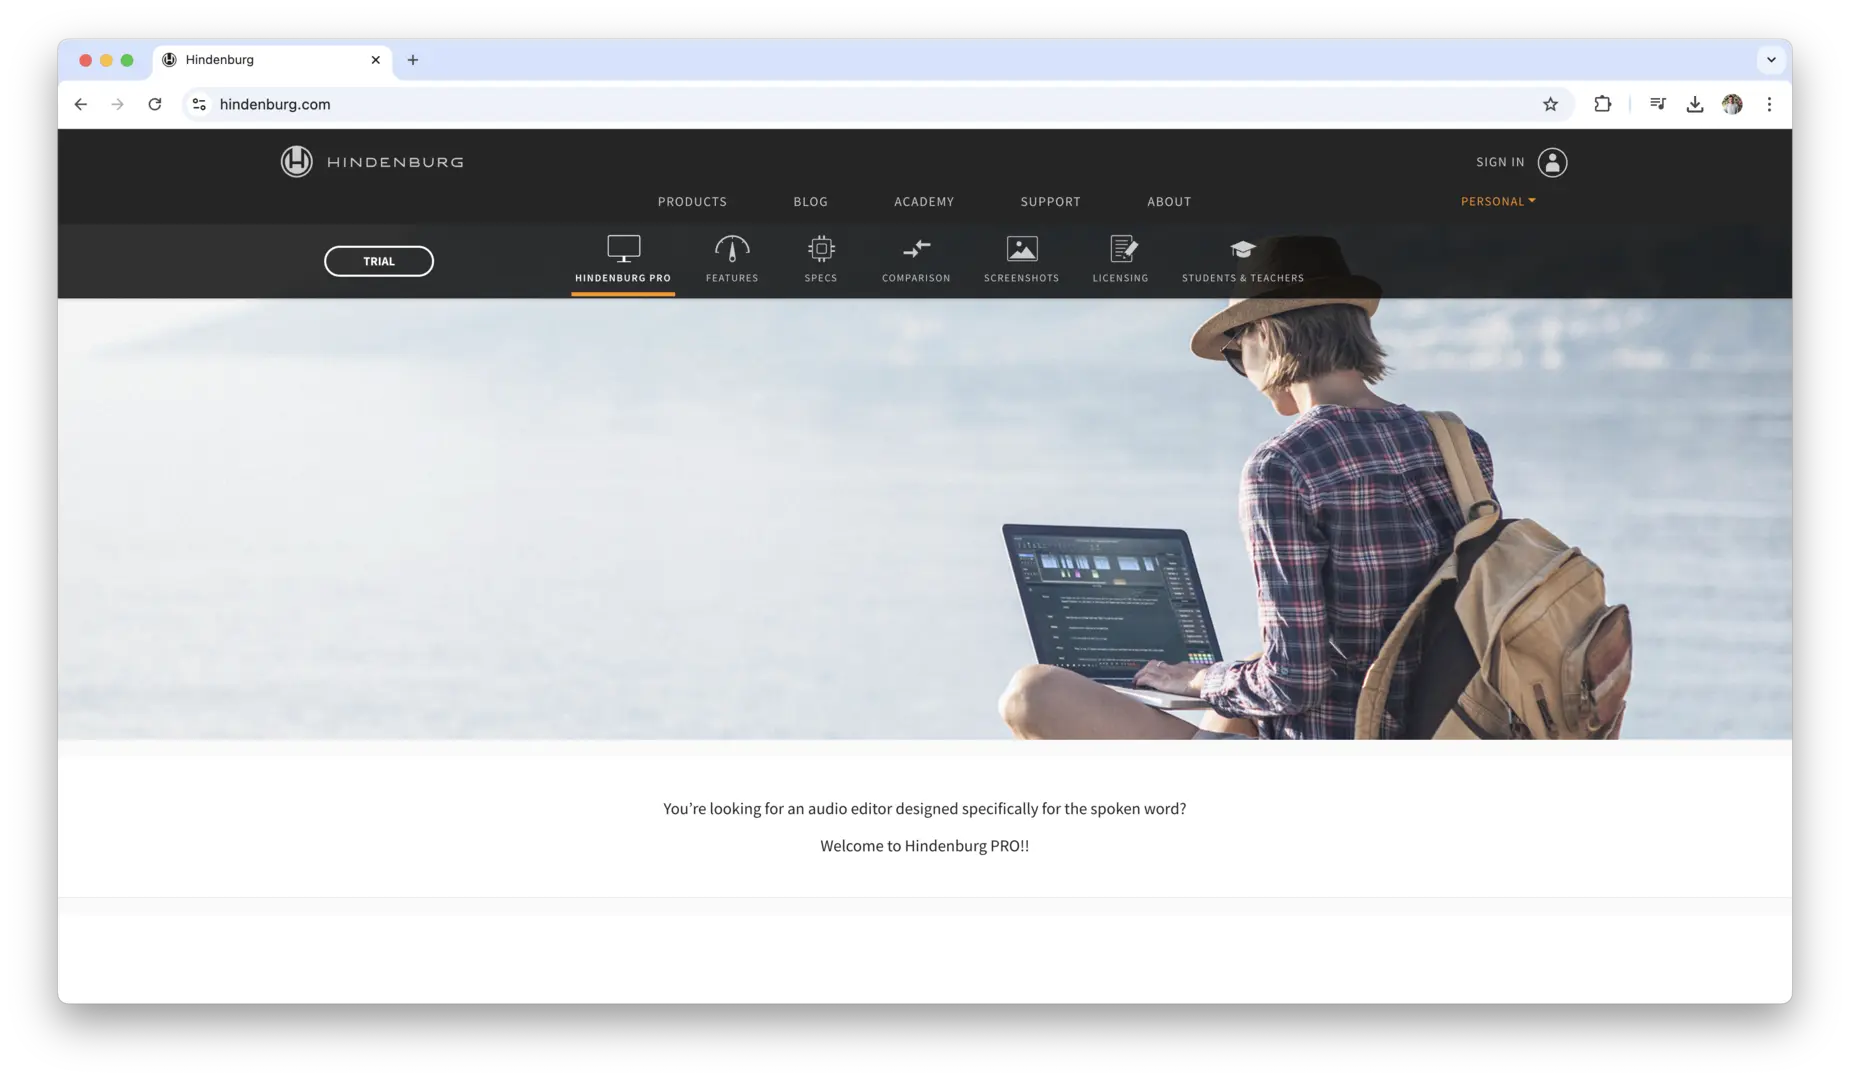Click the HINDENBURG wordmark text
1850x1080 pixels.
coord(395,162)
